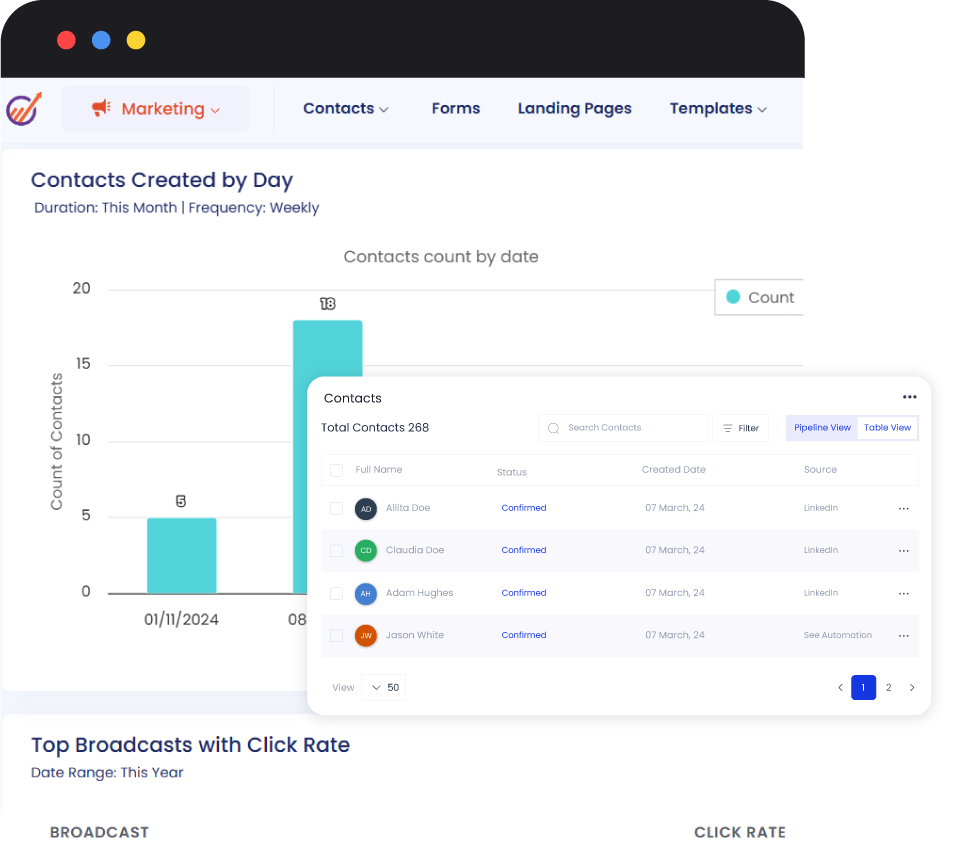Check the select-all checkbox in the table header
The width and height of the screenshot is (958, 850).
click(336, 470)
